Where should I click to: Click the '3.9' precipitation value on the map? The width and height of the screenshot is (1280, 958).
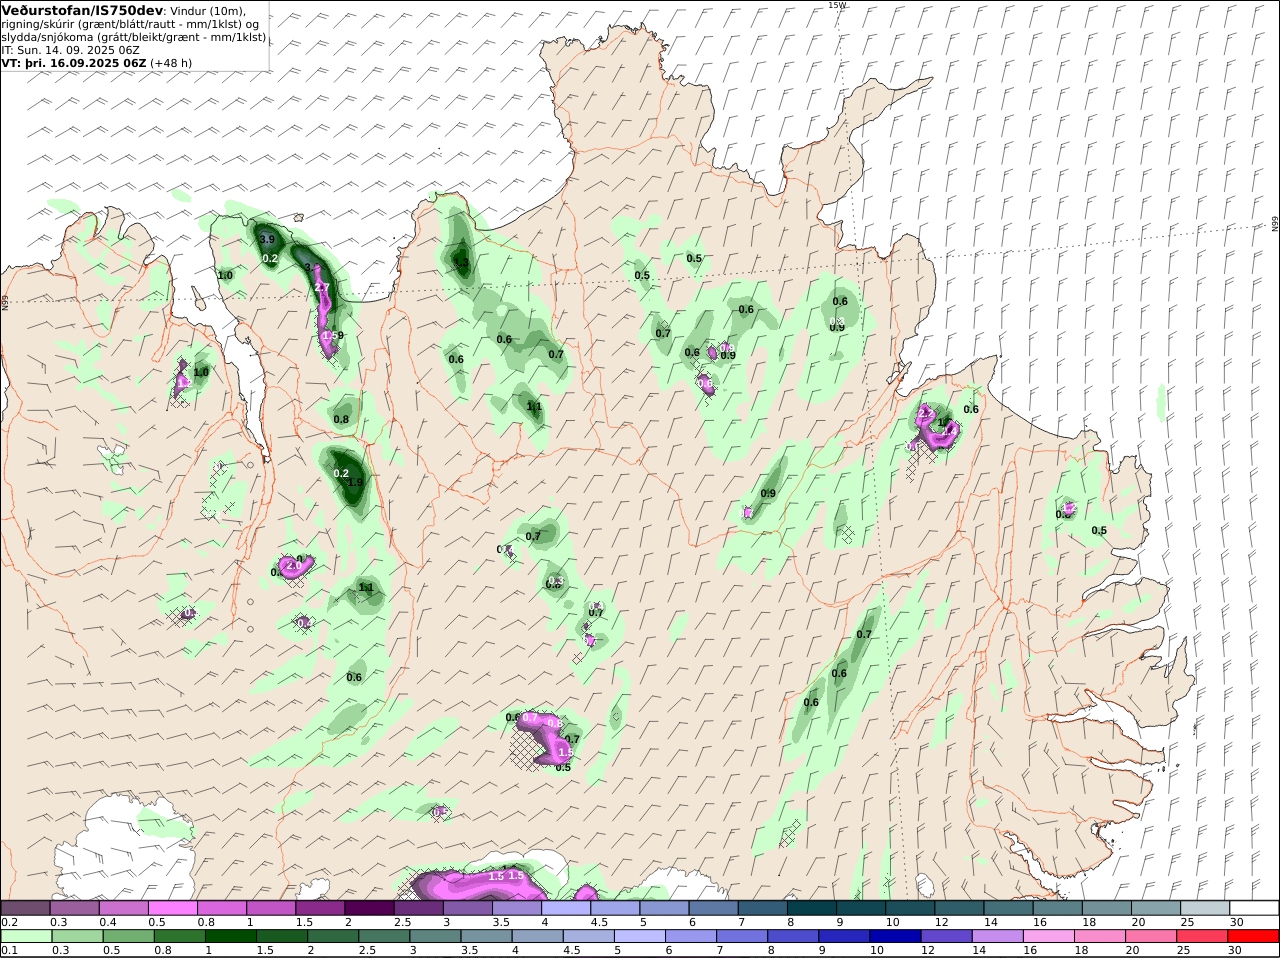click(x=267, y=240)
